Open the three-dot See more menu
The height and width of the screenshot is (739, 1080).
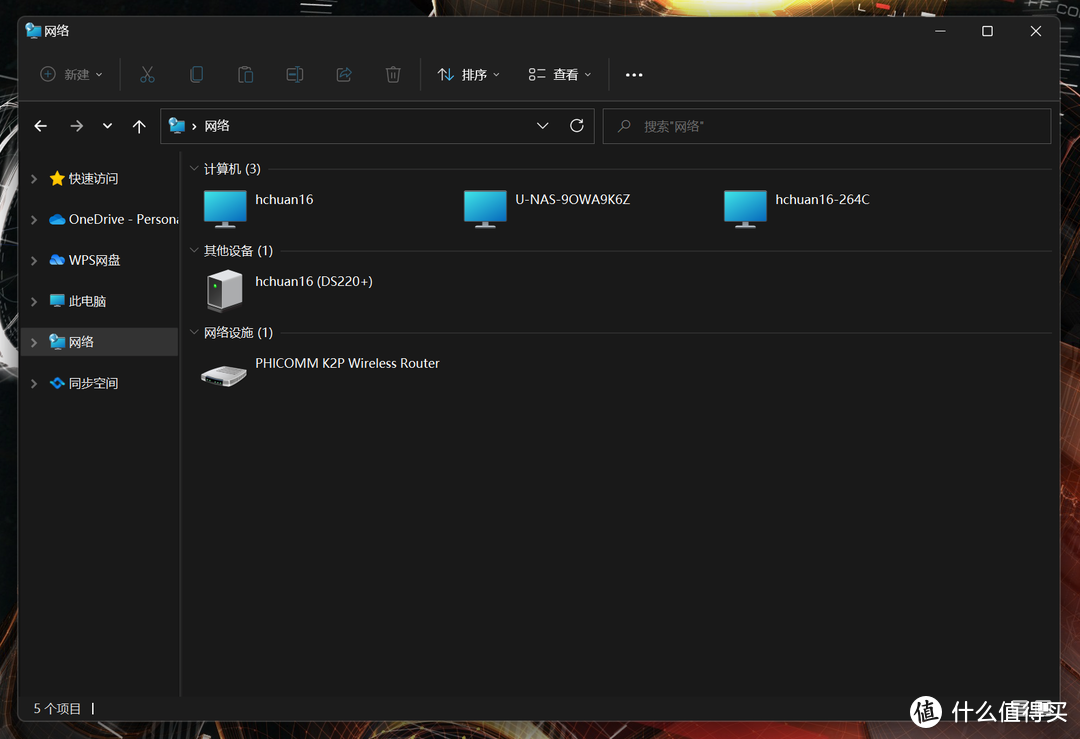point(634,74)
